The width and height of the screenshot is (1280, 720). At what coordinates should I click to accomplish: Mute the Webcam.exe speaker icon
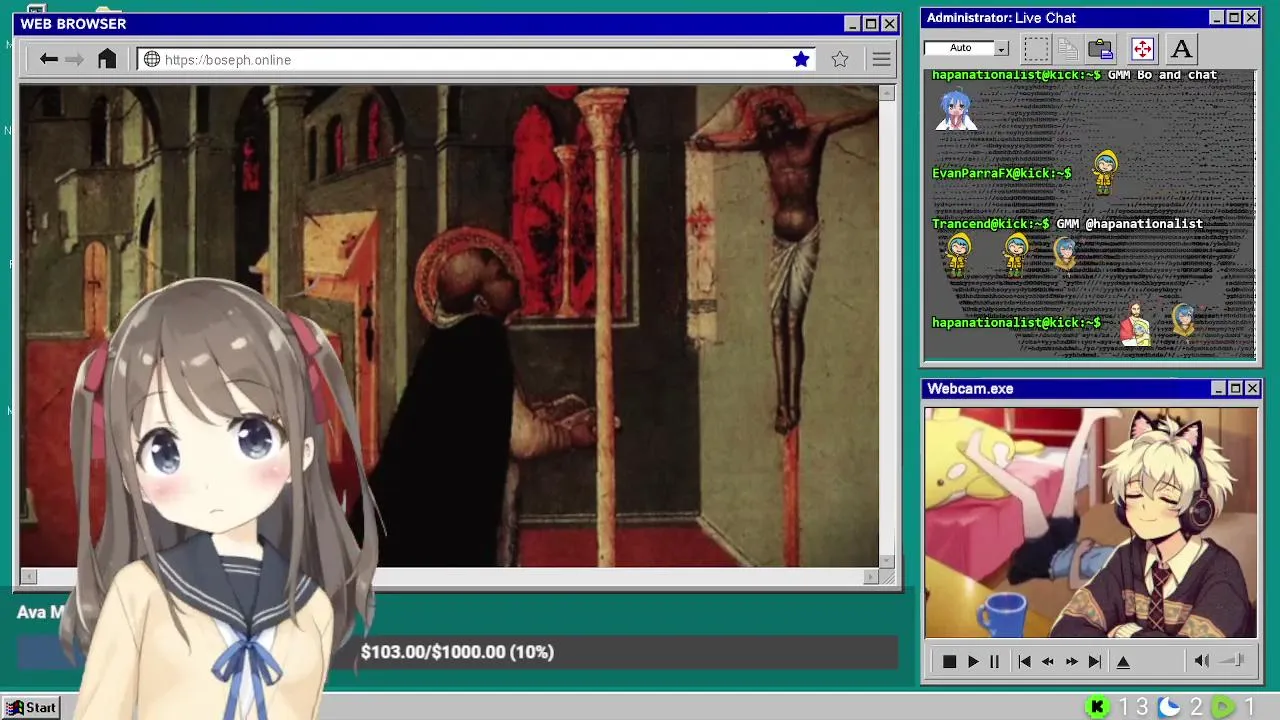click(x=1202, y=660)
